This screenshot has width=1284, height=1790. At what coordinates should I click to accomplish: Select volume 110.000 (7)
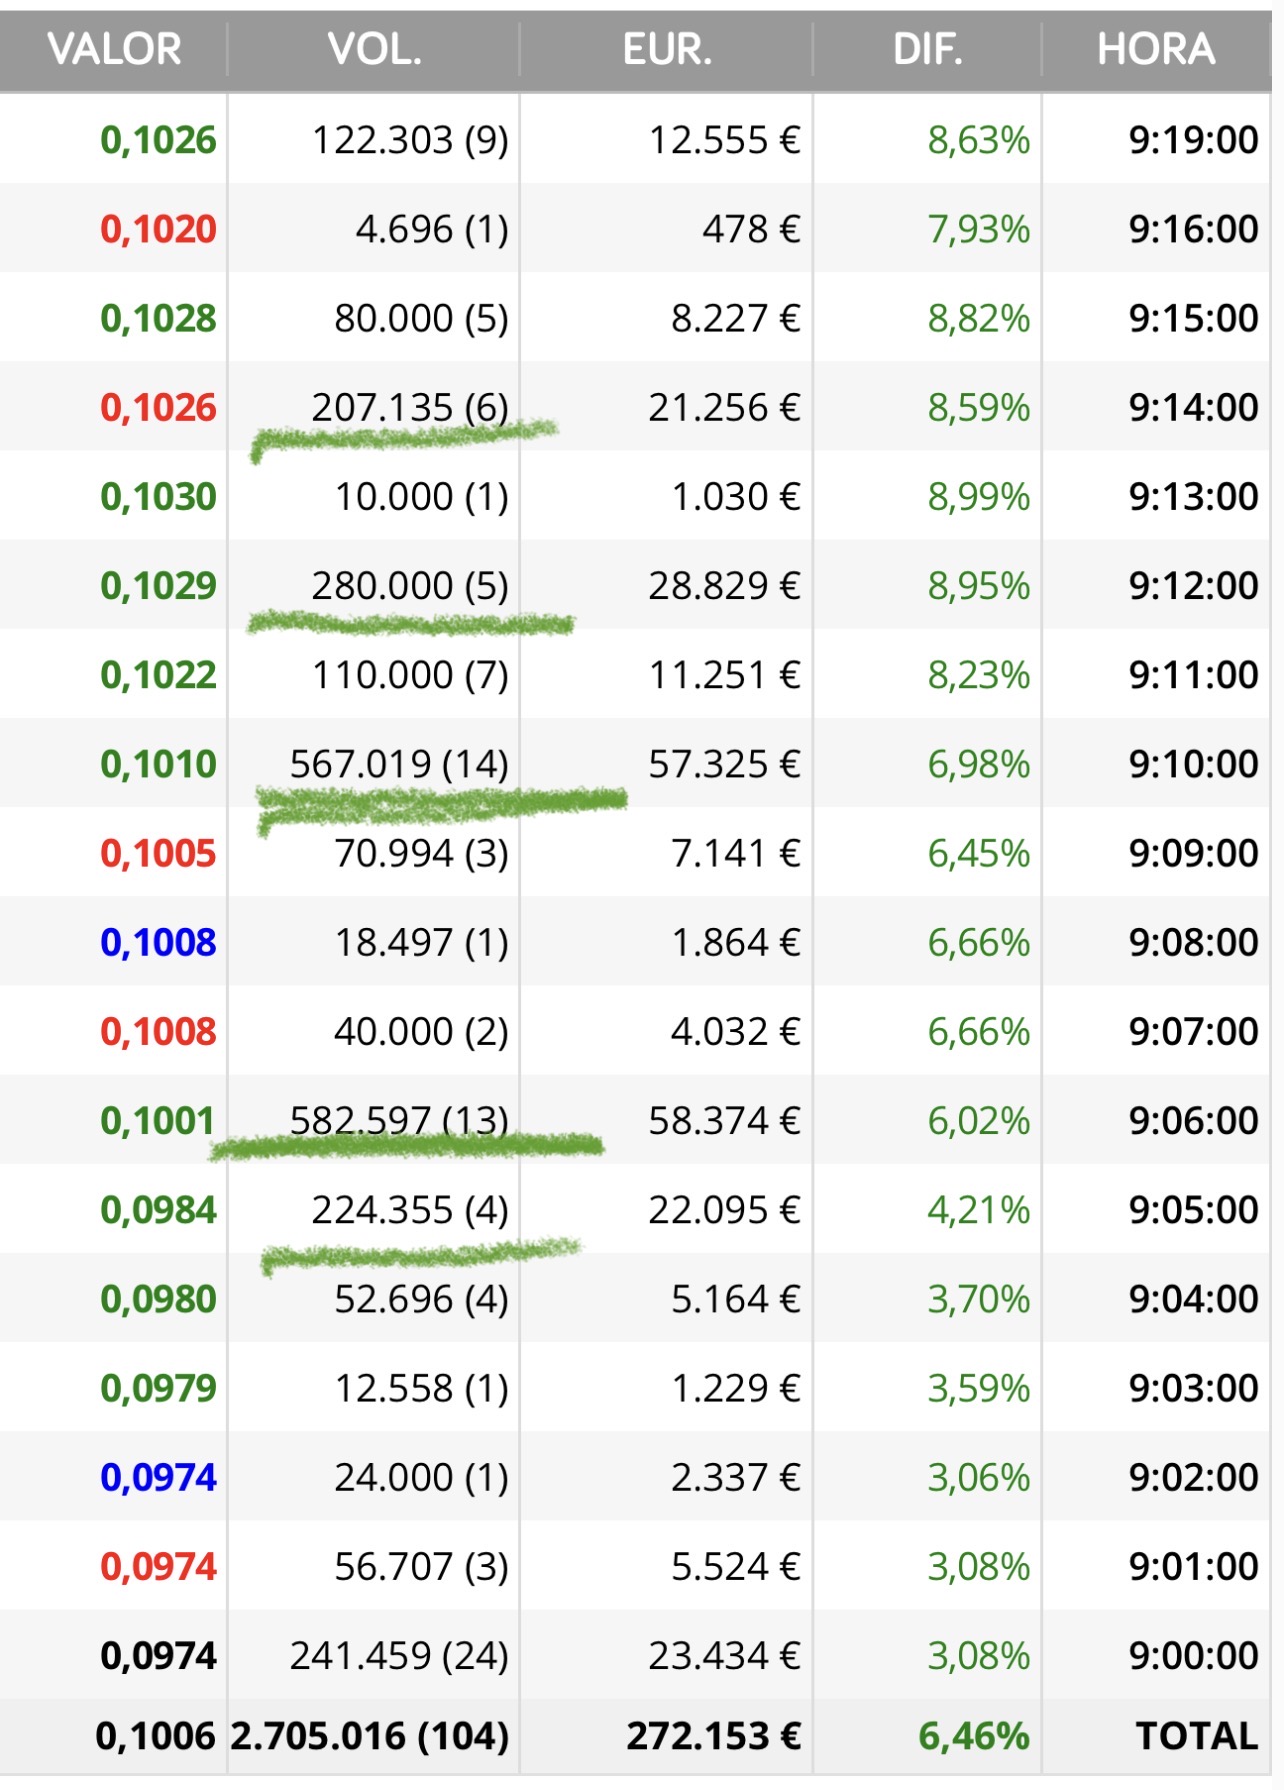coord(410,675)
